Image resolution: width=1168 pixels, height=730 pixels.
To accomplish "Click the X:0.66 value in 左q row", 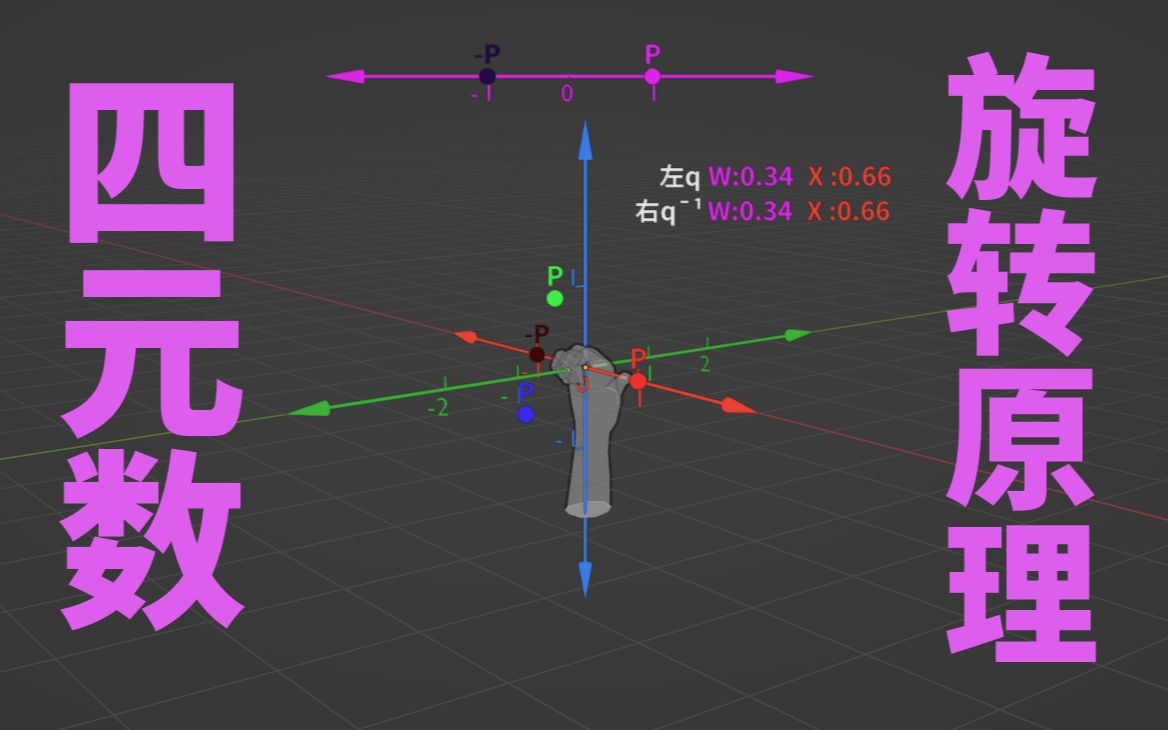I will (850, 177).
